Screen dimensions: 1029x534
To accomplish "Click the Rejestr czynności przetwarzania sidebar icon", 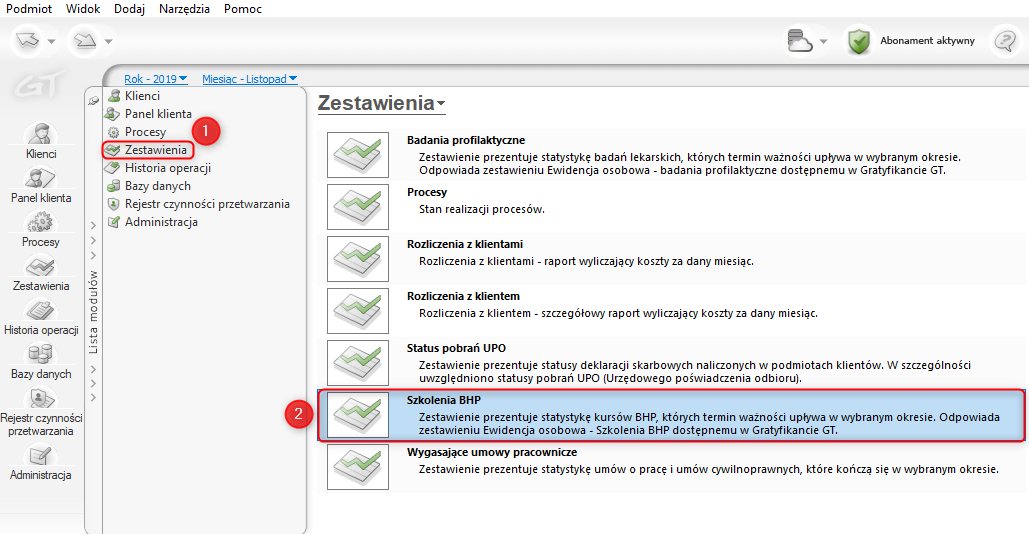I will [41, 398].
